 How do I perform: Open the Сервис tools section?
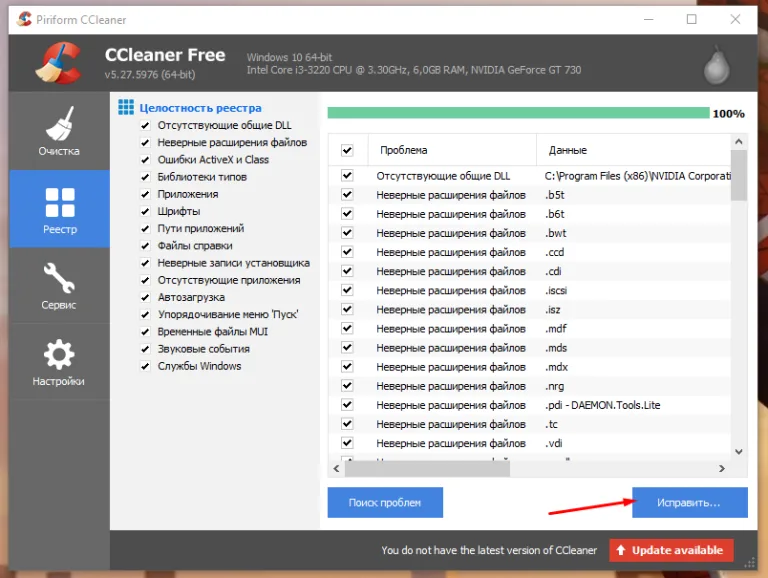59,286
